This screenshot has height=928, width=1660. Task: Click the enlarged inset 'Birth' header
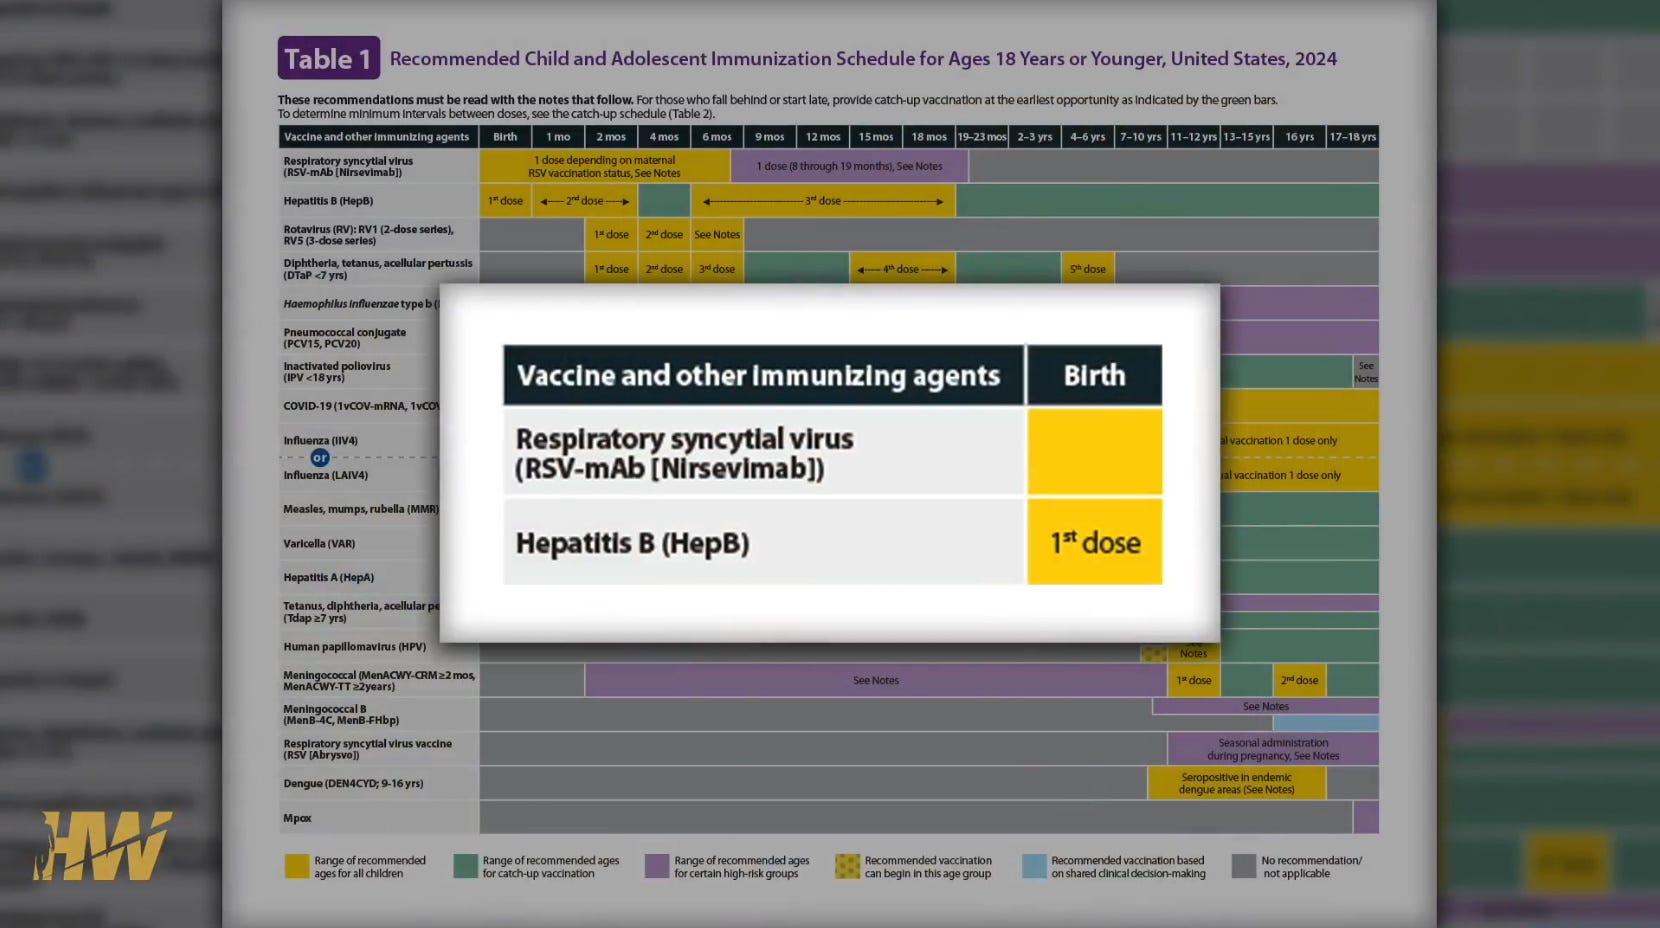point(1095,375)
